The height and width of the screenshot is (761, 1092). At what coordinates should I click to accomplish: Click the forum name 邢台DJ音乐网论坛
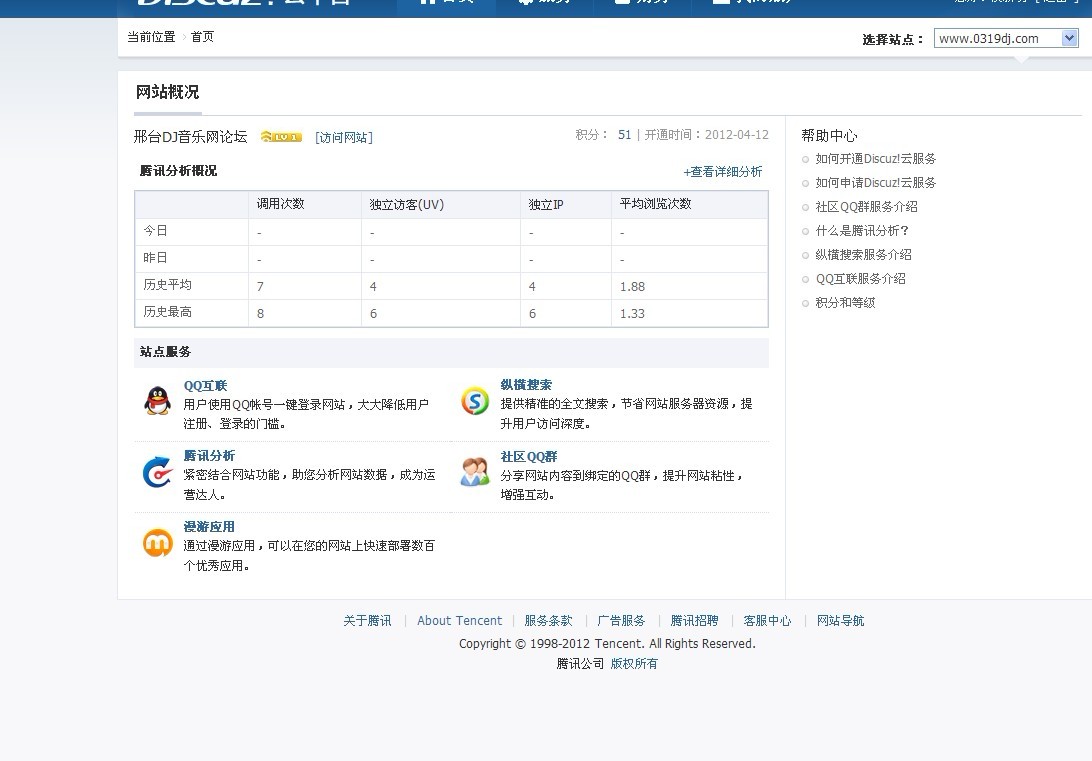[x=190, y=137]
